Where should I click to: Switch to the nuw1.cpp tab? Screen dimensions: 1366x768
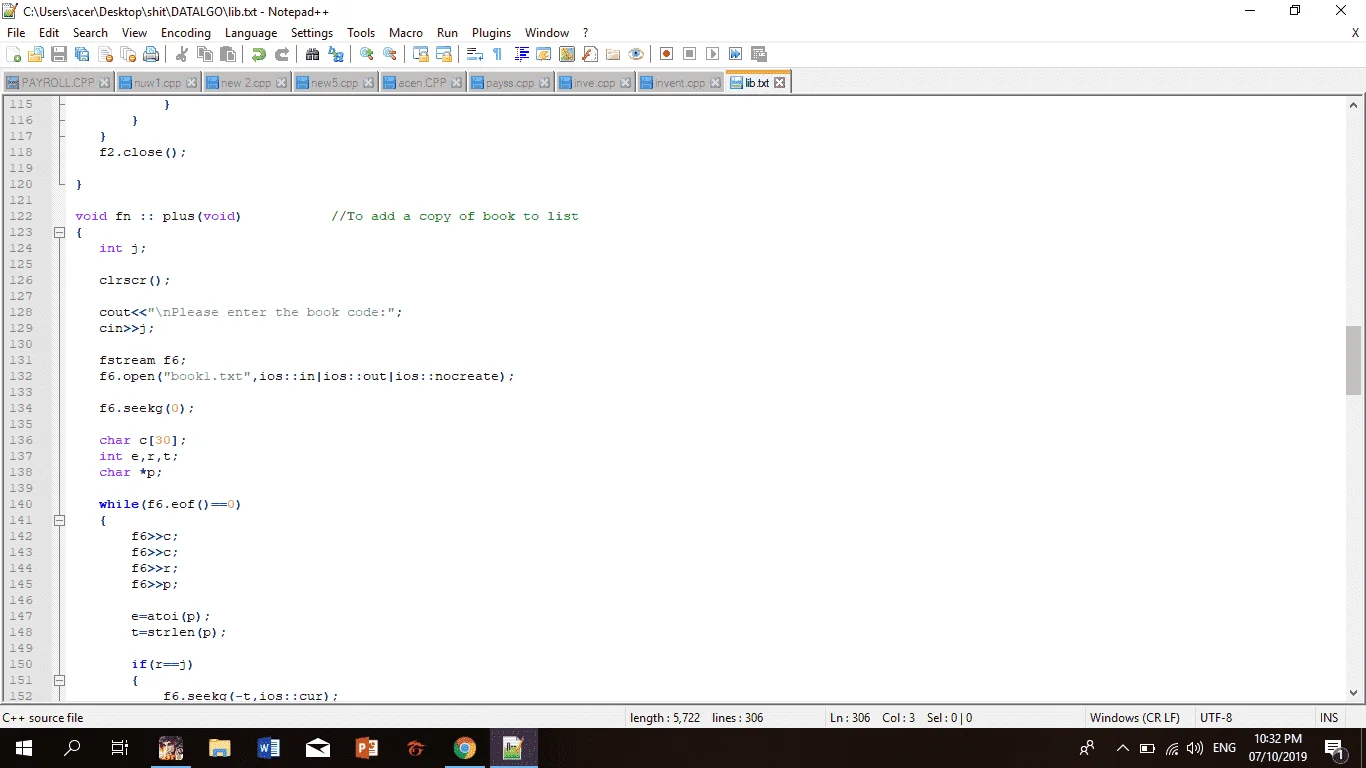tap(157, 83)
